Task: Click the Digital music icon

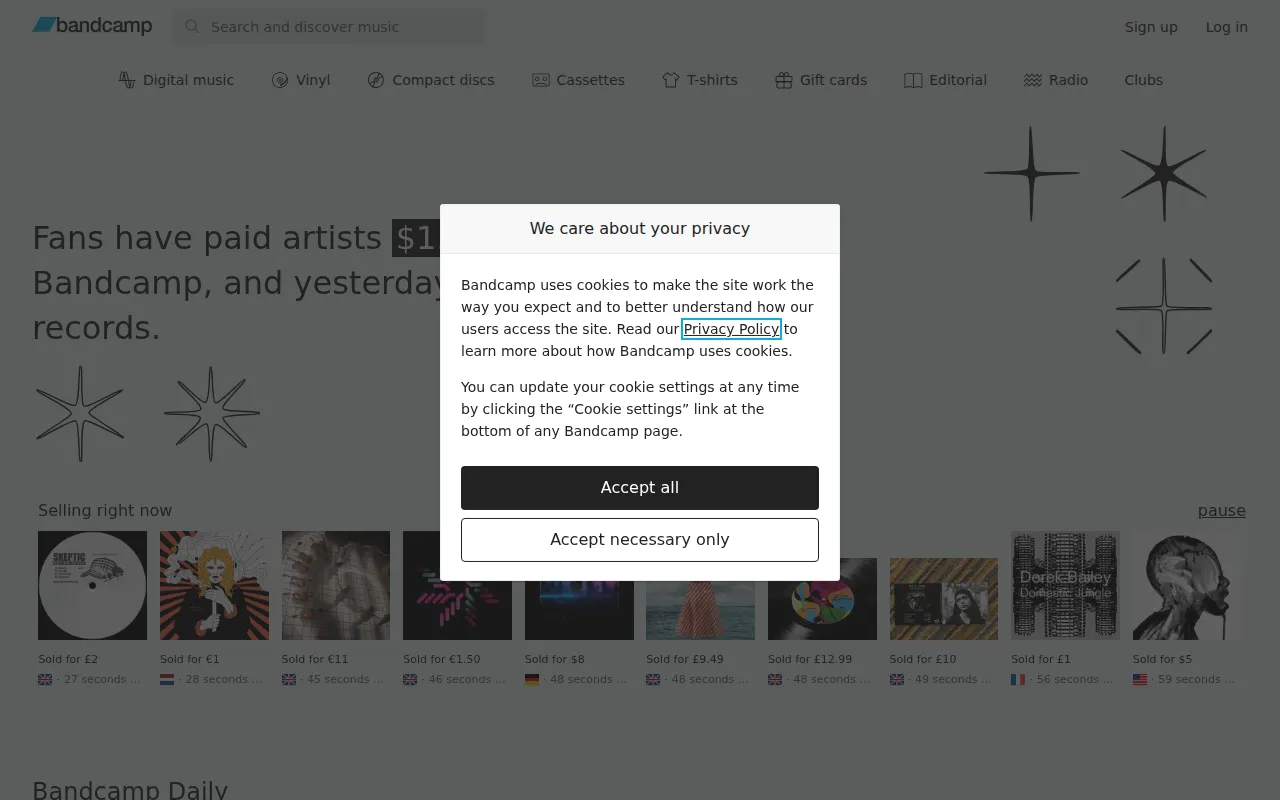Action: pos(127,80)
